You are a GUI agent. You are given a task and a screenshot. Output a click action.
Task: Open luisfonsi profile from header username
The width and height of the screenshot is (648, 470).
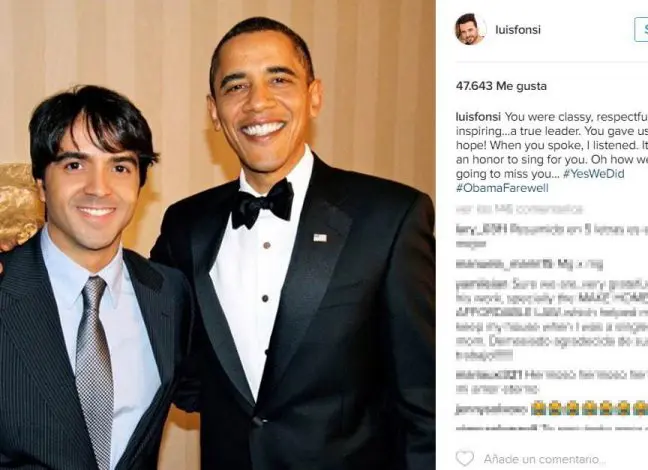[518, 29]
